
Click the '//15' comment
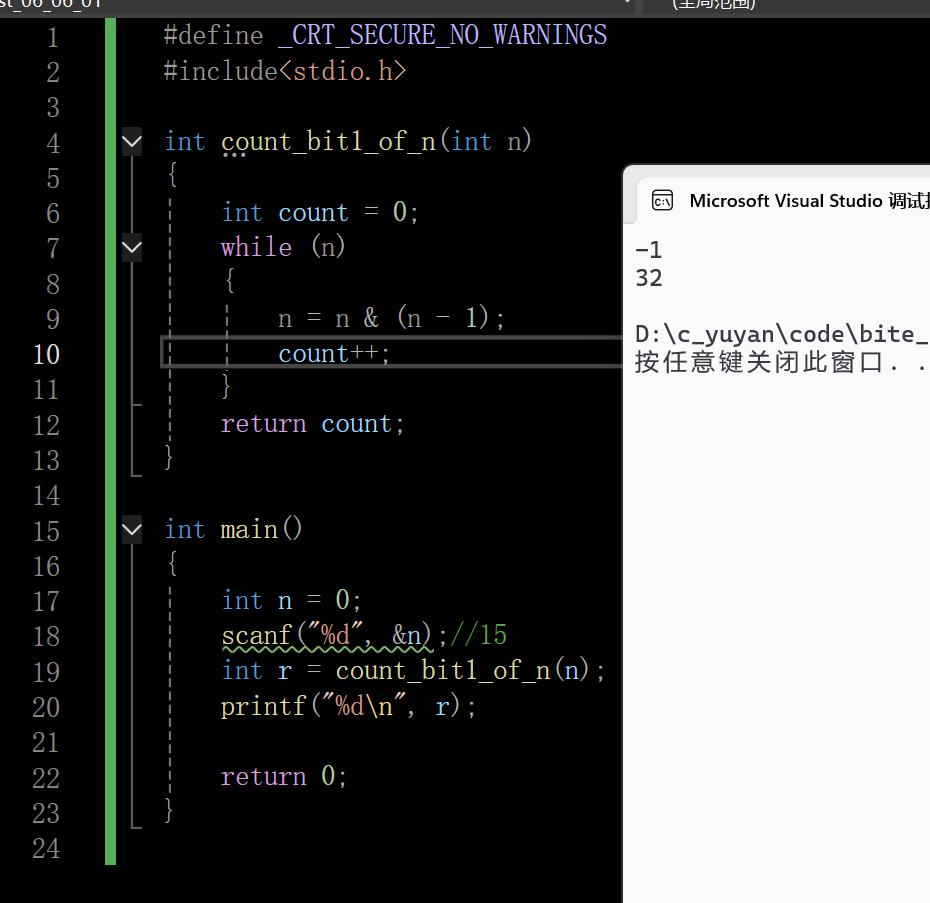pos(479,635)
